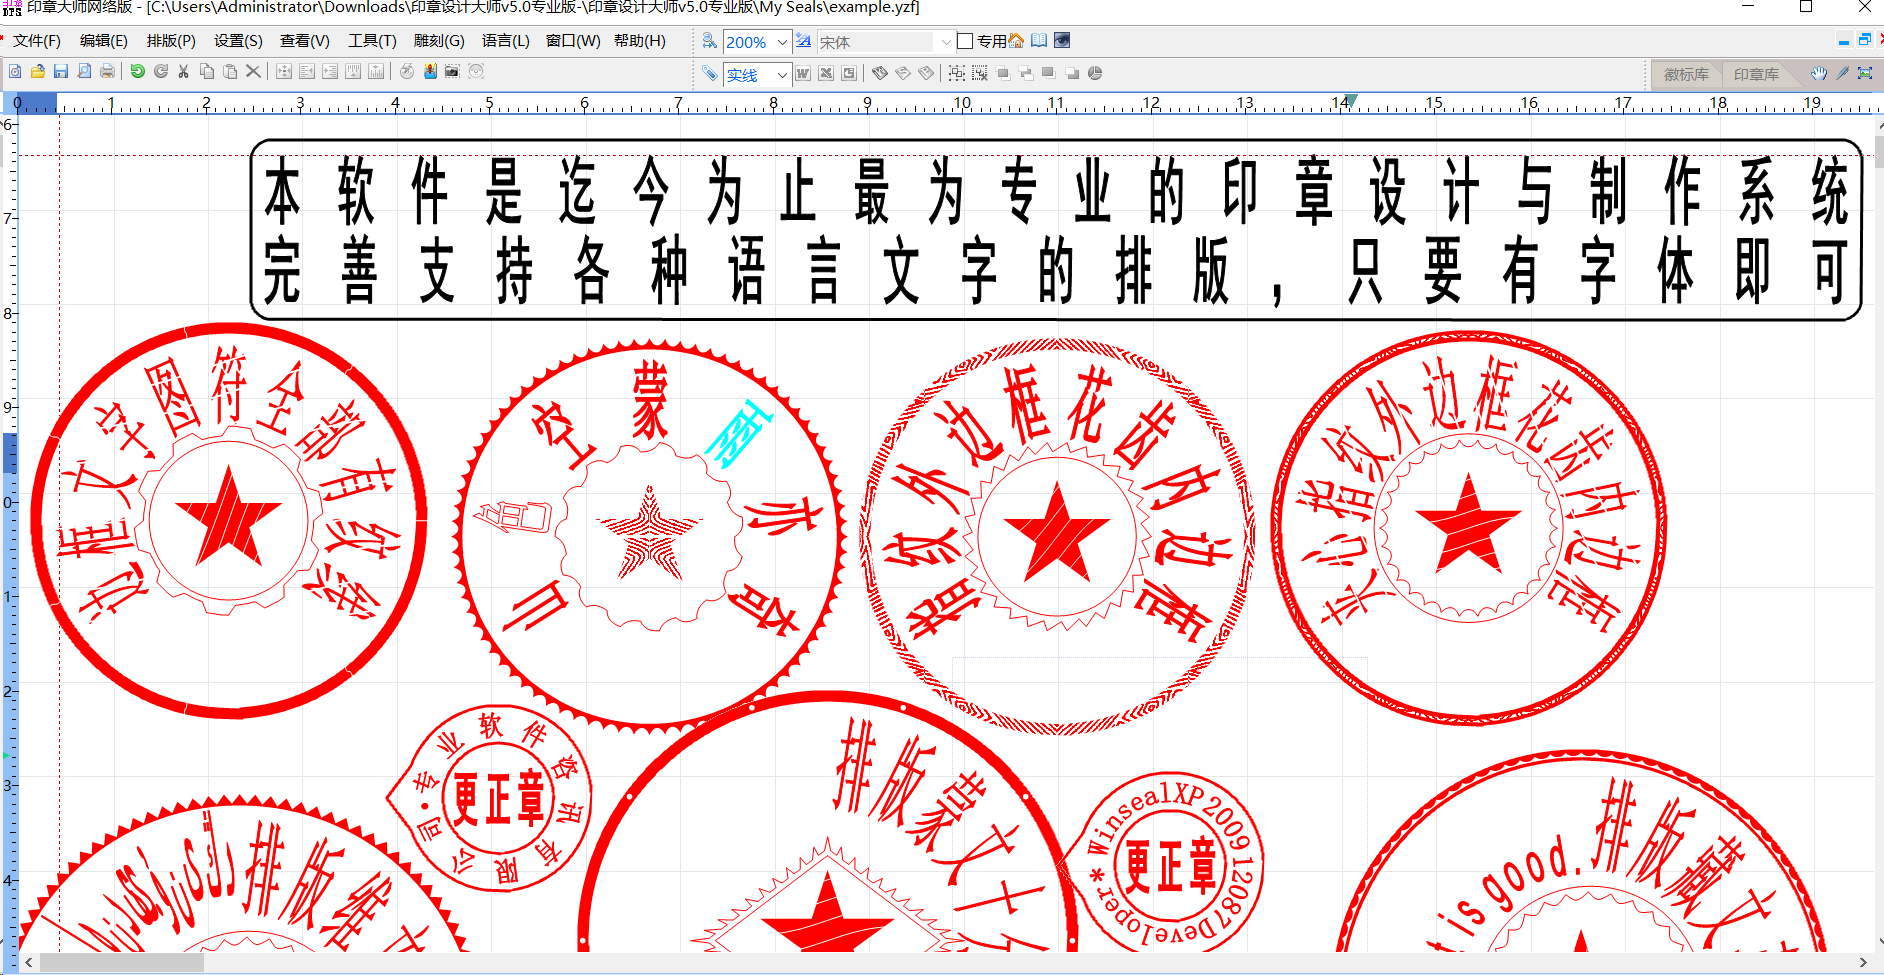Click the MDI child minimize button
Screen dimensions: 1884x975
pyautogui.click(x=1843, y=41)
